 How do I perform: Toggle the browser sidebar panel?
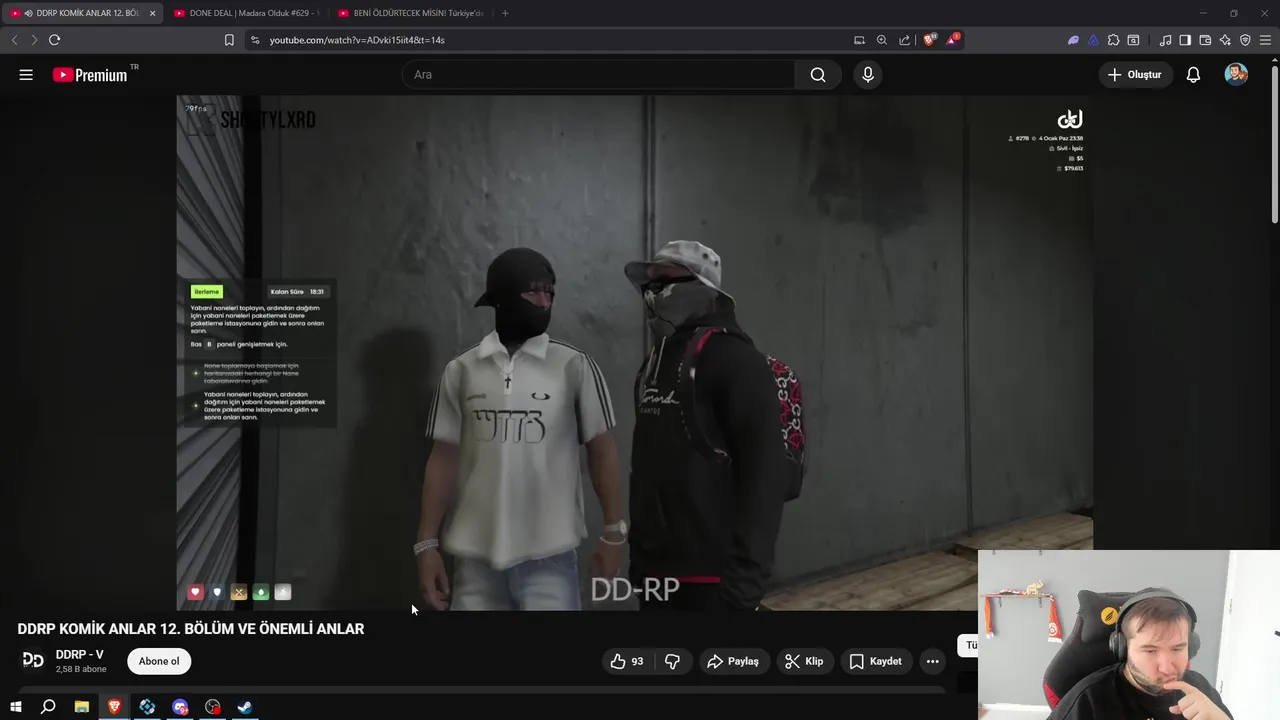tap(1185, 40)
